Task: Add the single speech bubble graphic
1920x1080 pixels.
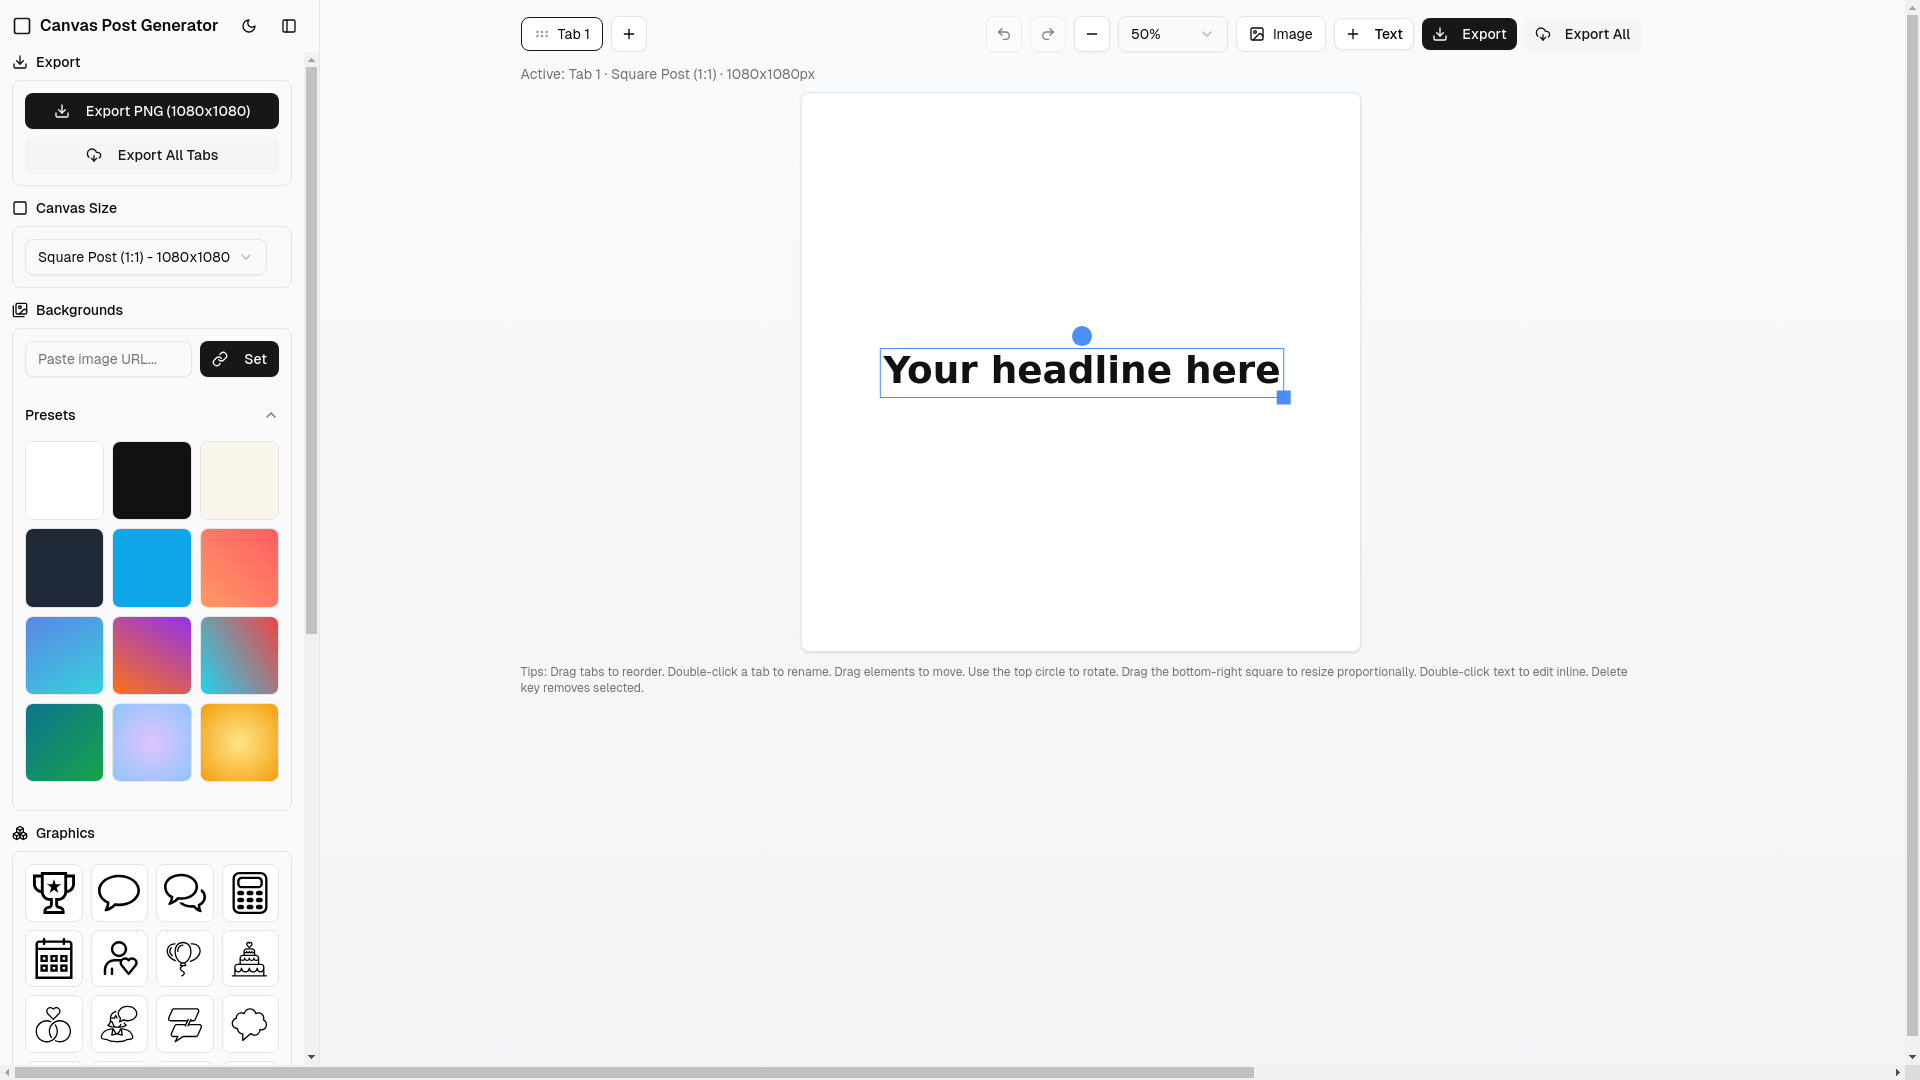Action: tap(119, 893)
